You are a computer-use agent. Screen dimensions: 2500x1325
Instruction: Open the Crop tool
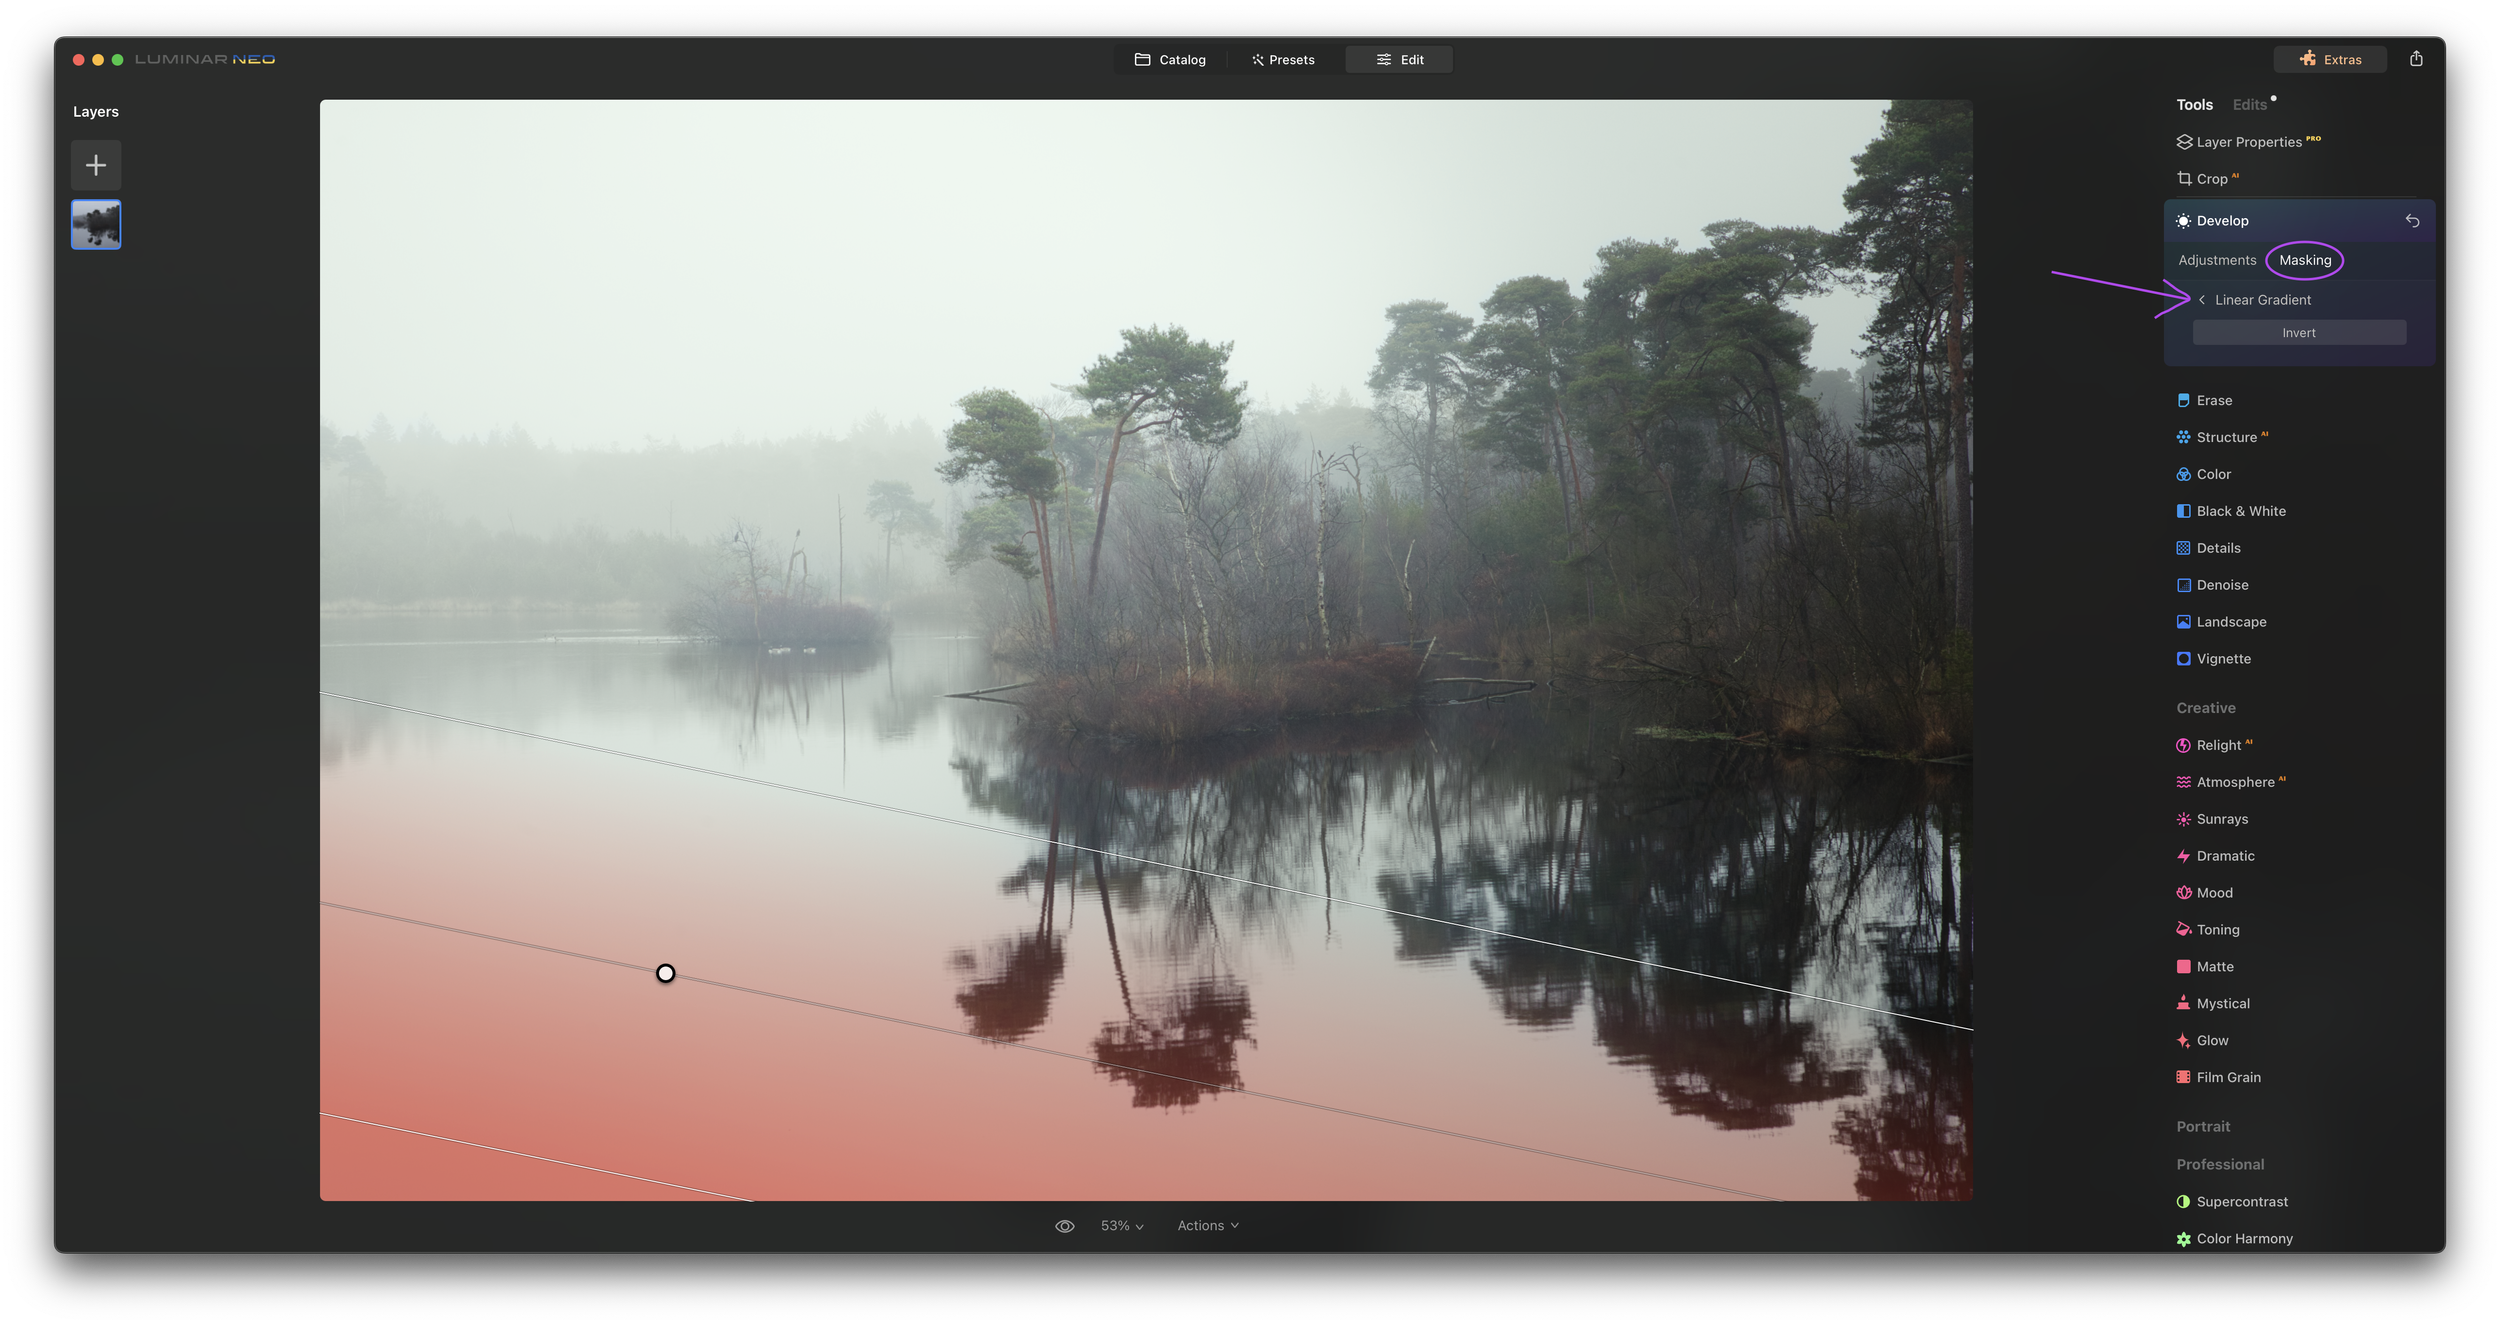(x=2211, y=179)
